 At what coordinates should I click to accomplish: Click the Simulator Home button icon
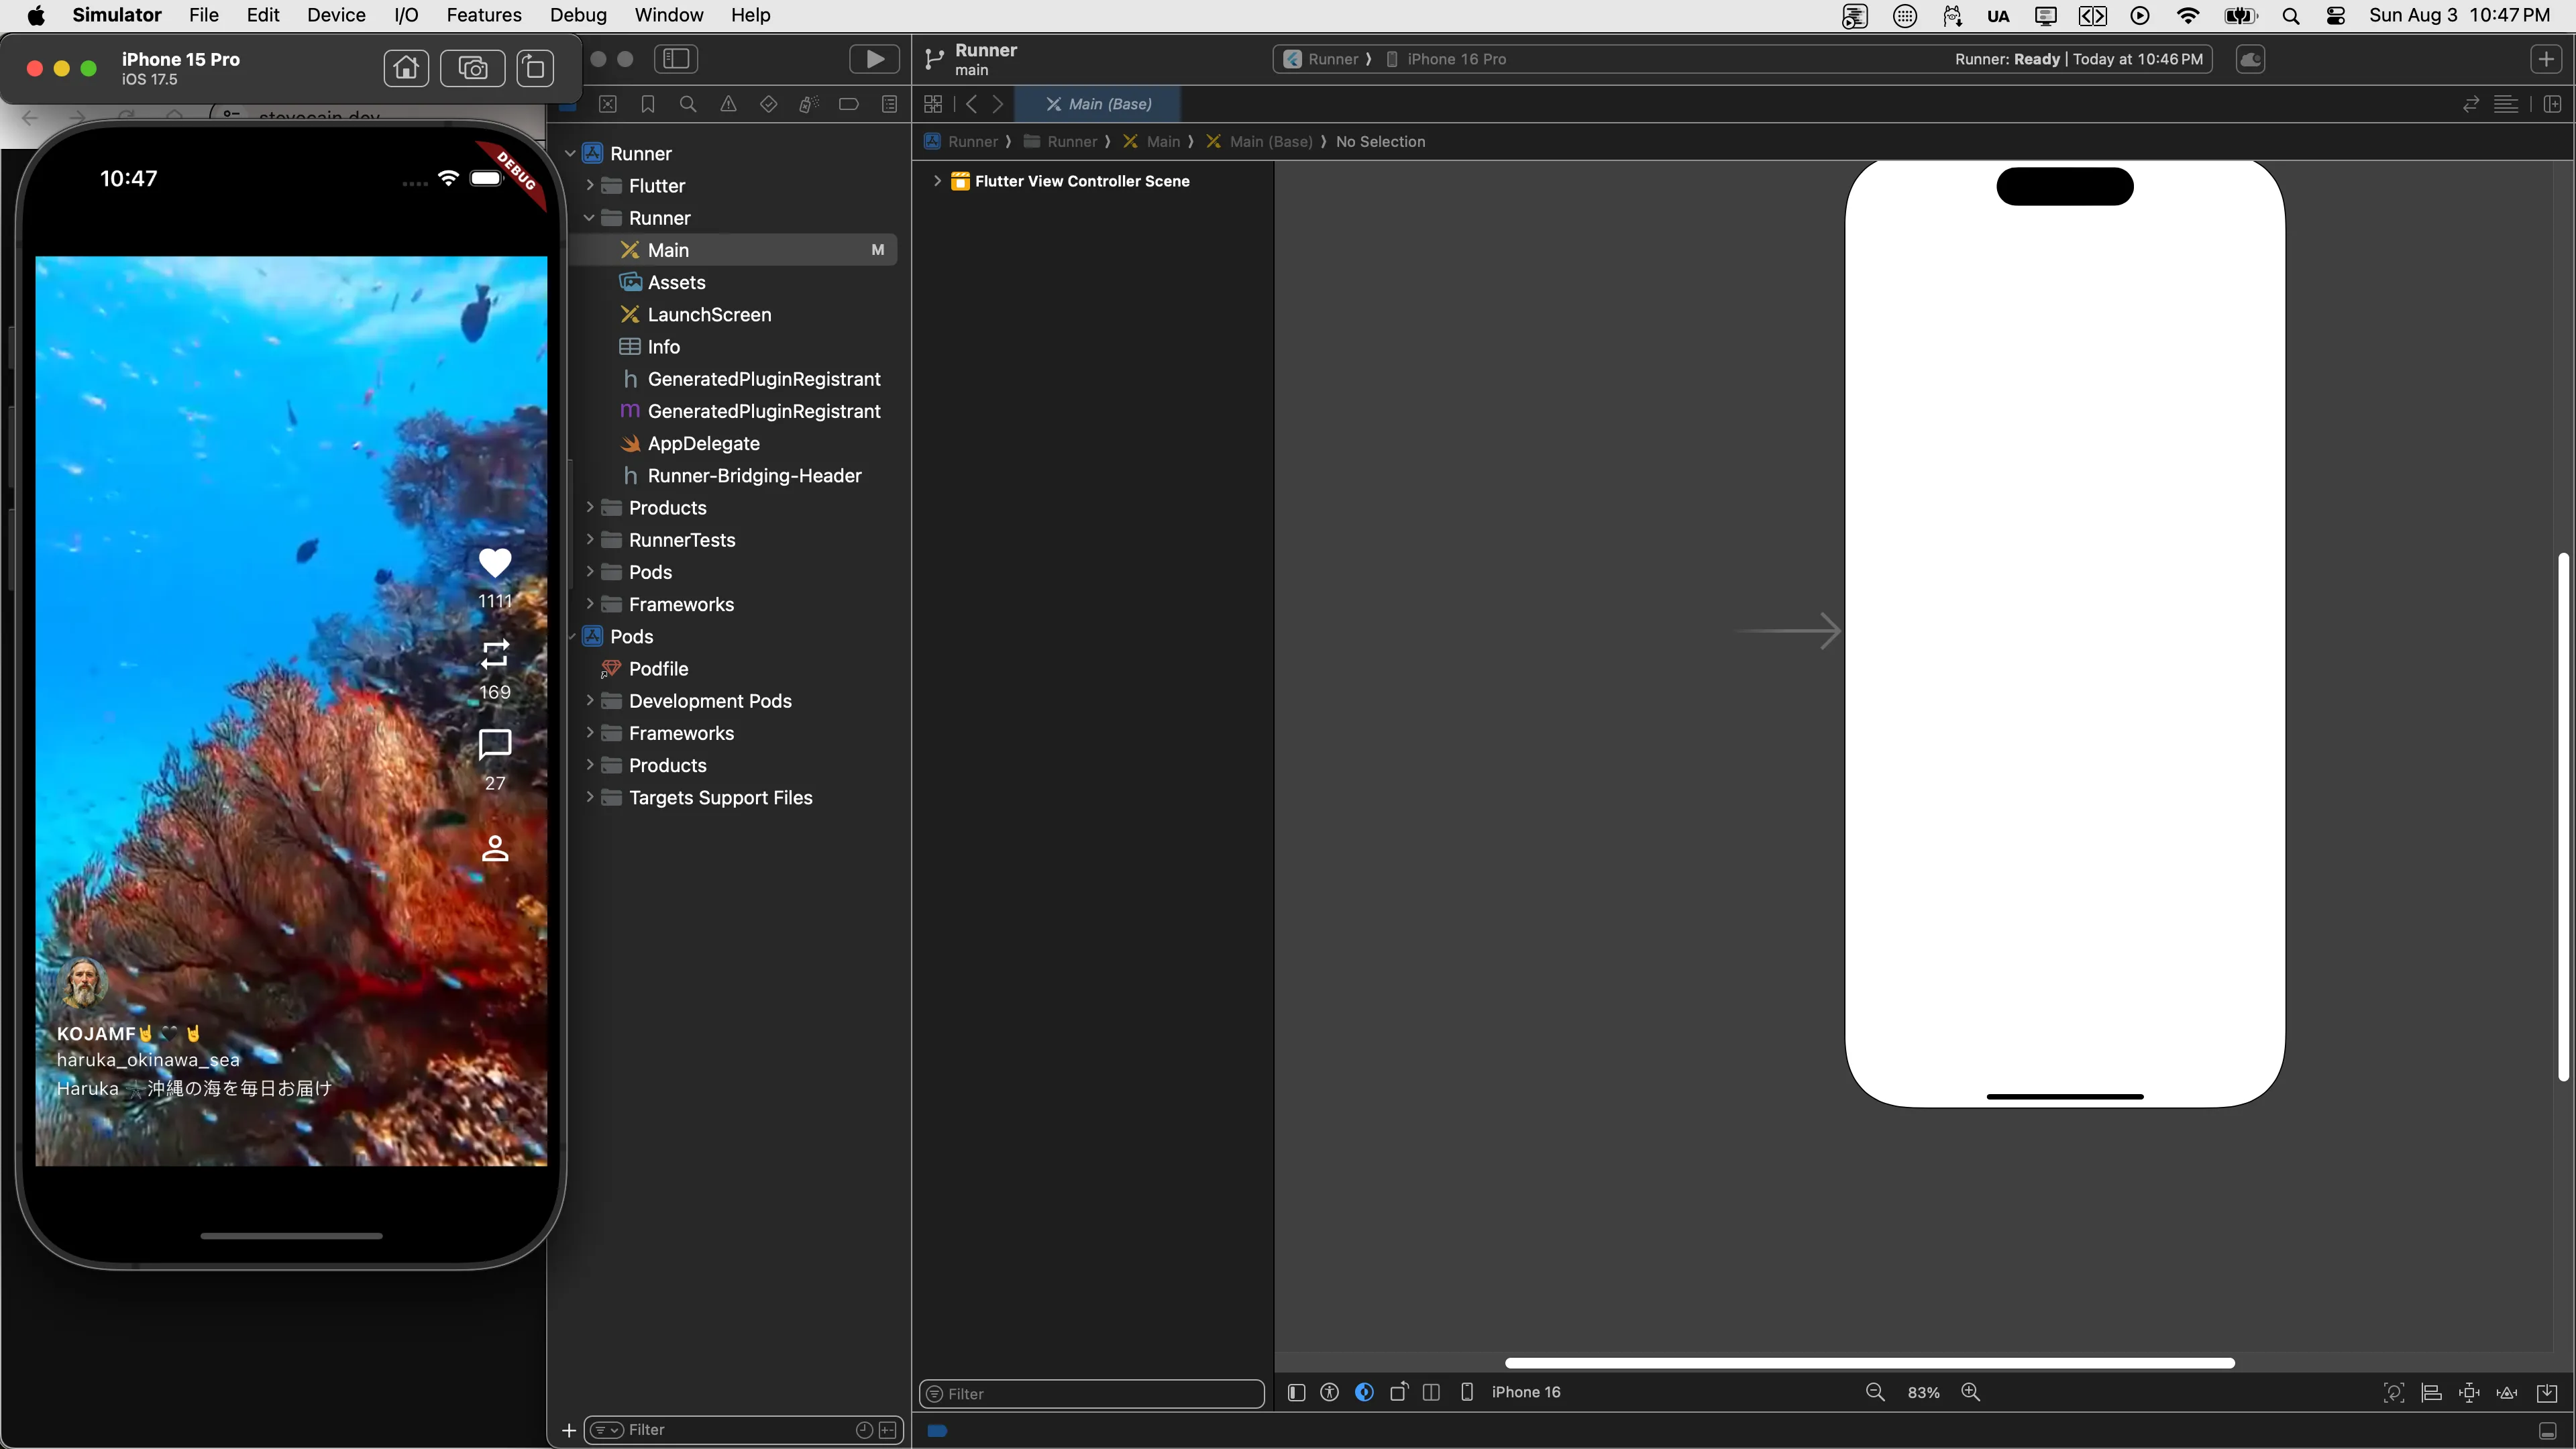(x=406, y=68)
